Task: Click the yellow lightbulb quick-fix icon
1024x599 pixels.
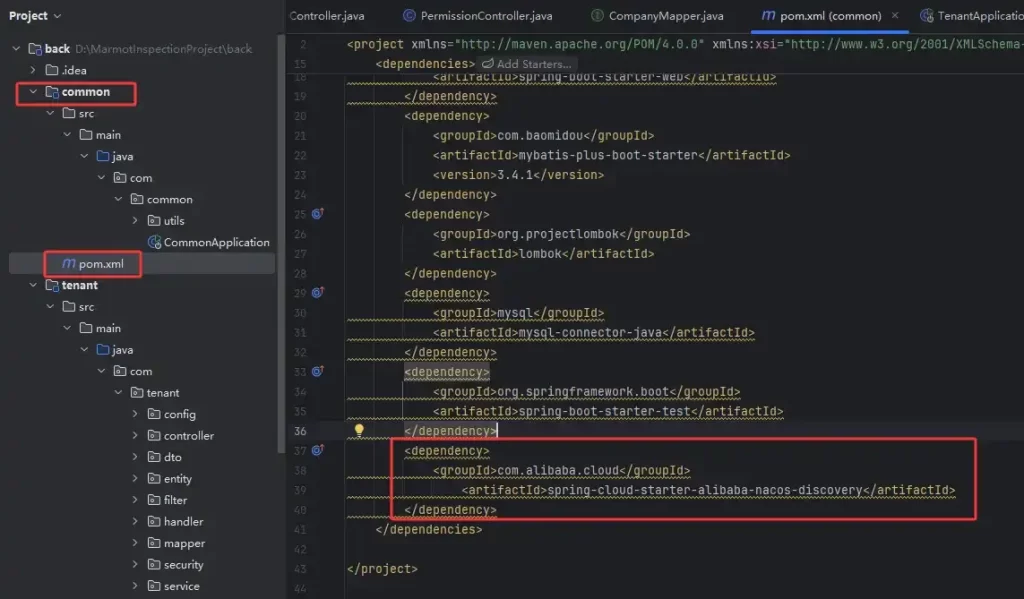Action: tap(359, 431)
